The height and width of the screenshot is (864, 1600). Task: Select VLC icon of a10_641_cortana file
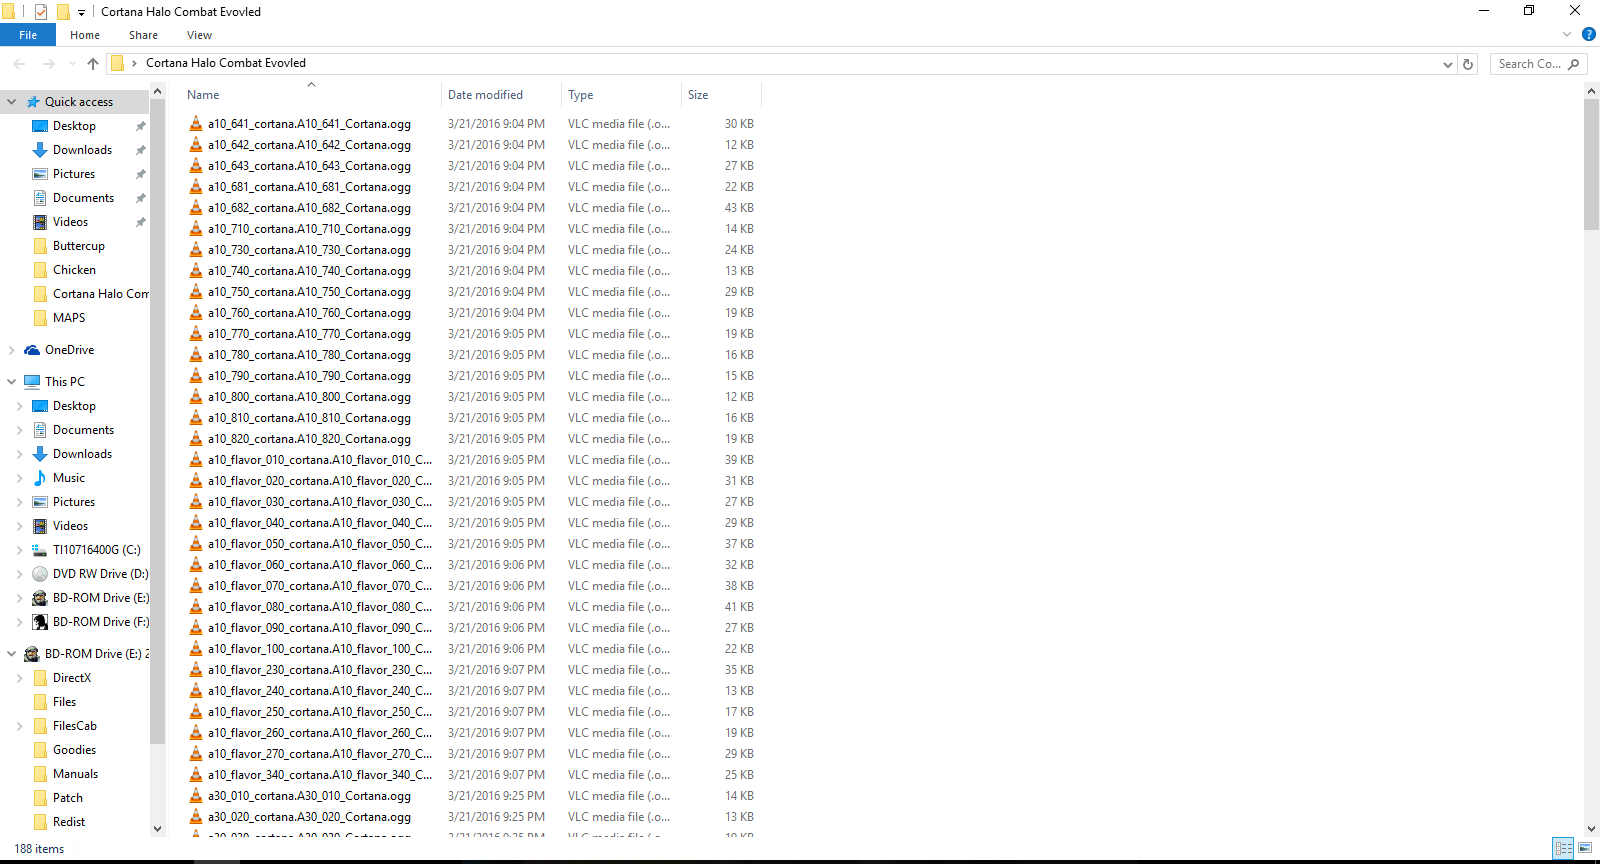point(196,124)
